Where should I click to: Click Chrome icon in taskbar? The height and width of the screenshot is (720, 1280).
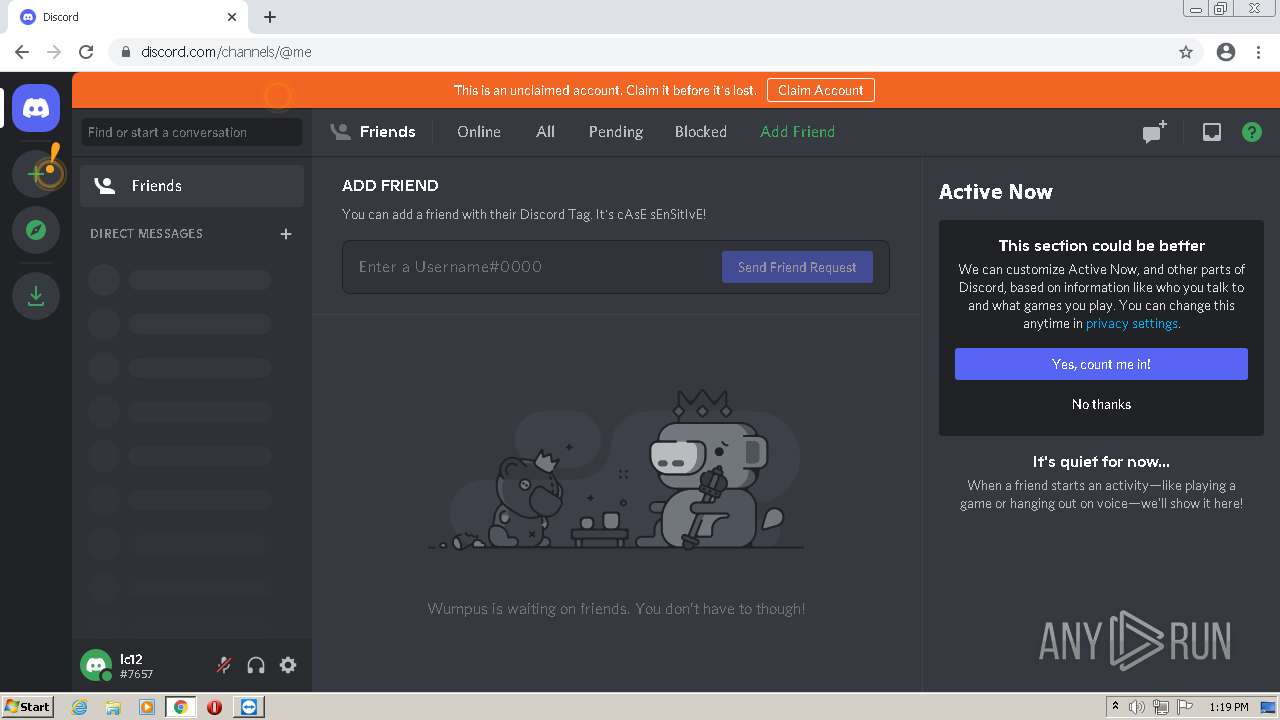pyautogui.click(x=181, y=707)
